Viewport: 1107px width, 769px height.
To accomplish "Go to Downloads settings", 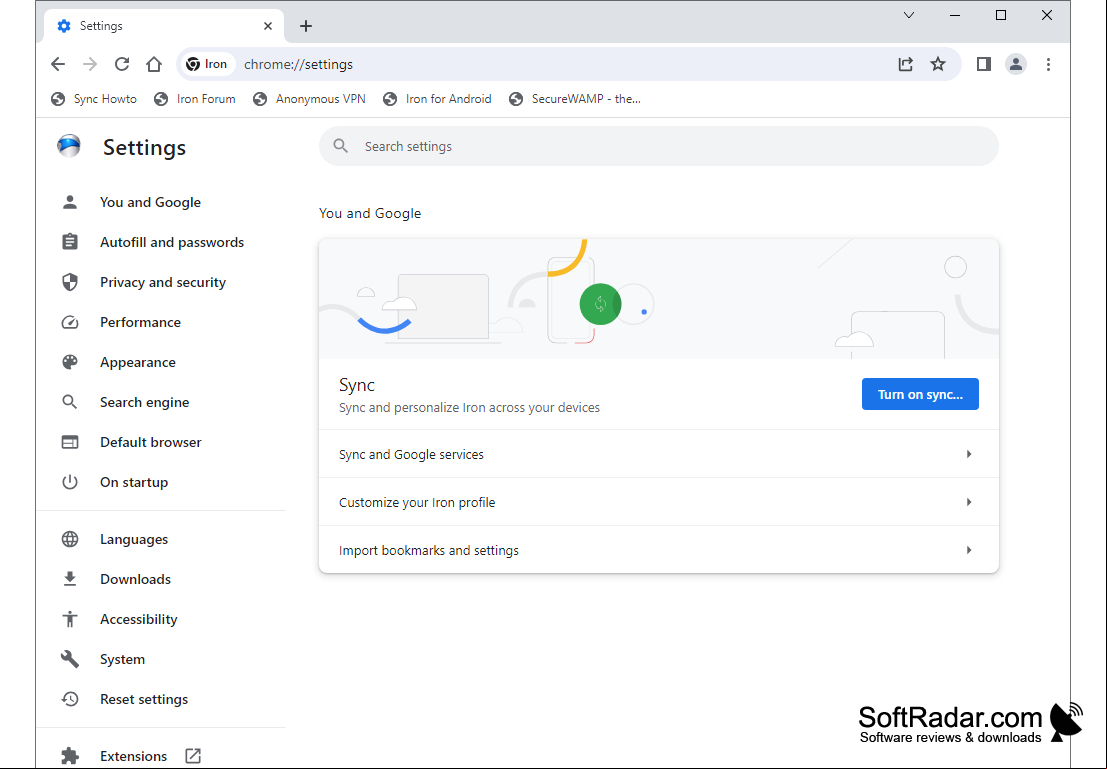I will (x=136, y=579).
